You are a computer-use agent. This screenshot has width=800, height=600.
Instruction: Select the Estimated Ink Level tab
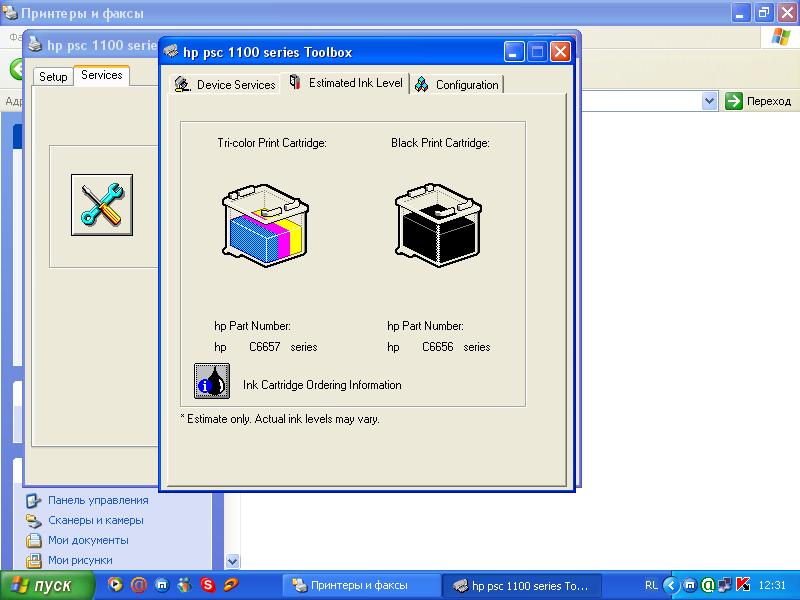346,83
